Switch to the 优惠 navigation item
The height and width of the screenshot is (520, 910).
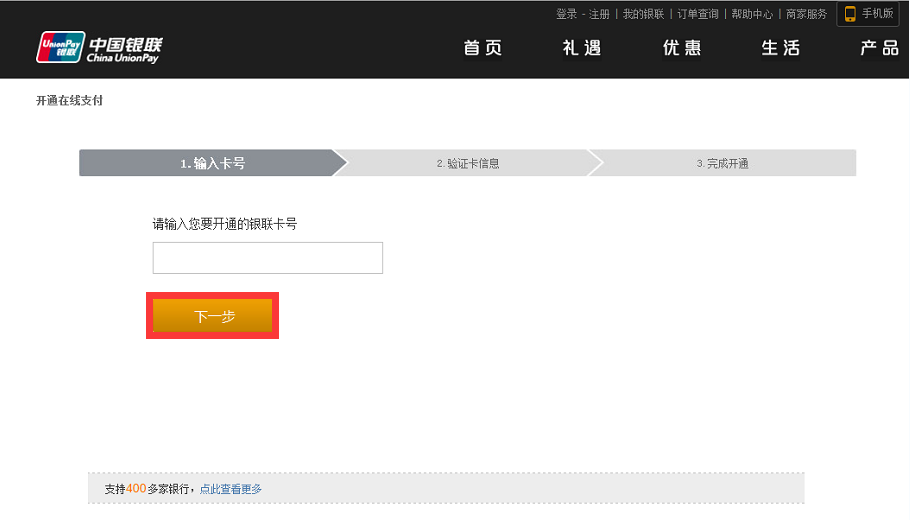click(682, 48)
